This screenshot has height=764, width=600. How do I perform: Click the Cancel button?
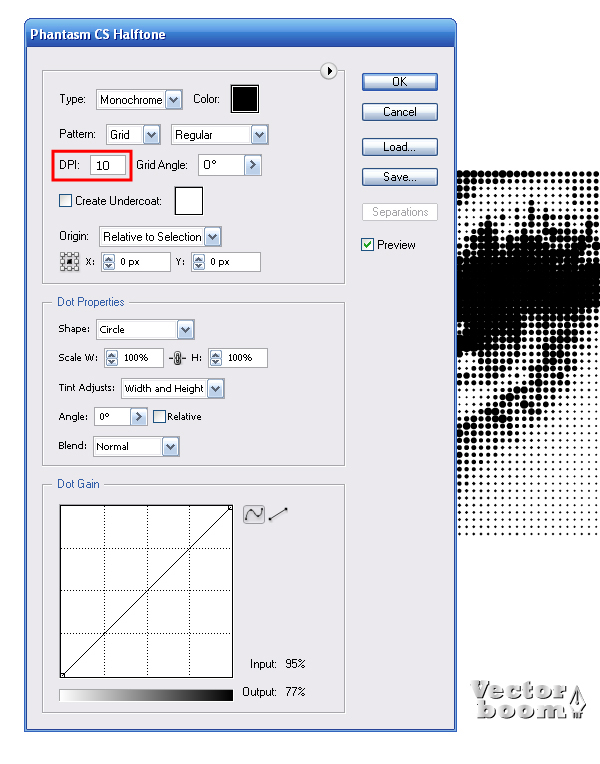(400, 112)
